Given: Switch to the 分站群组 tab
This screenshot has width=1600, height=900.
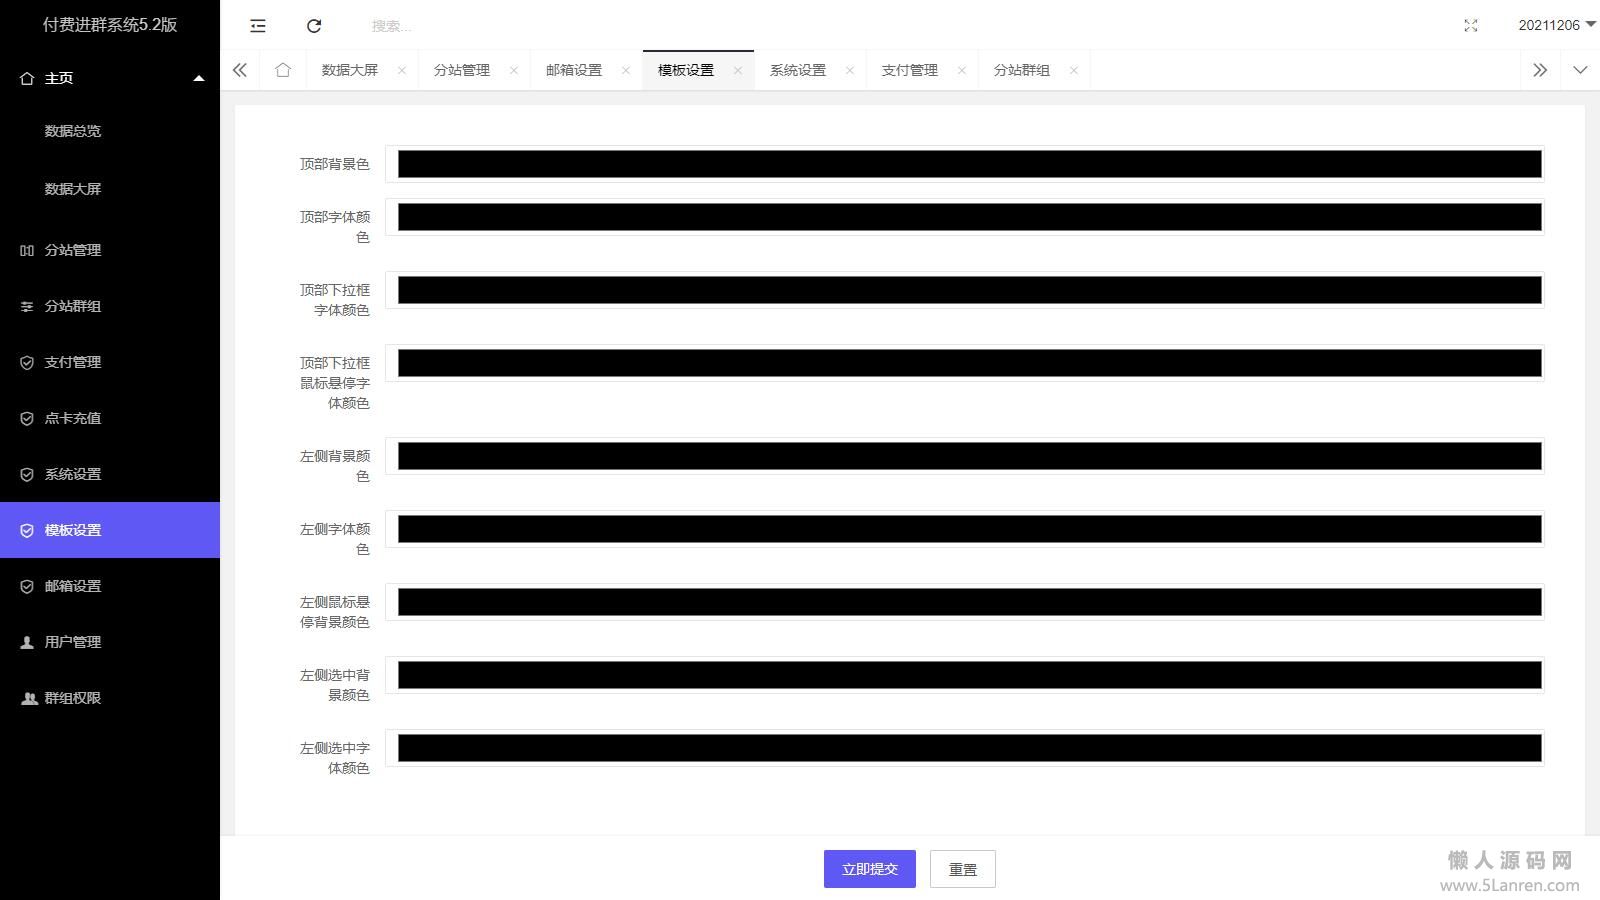Looking at the screenshot, I should tap(1022, 70).
